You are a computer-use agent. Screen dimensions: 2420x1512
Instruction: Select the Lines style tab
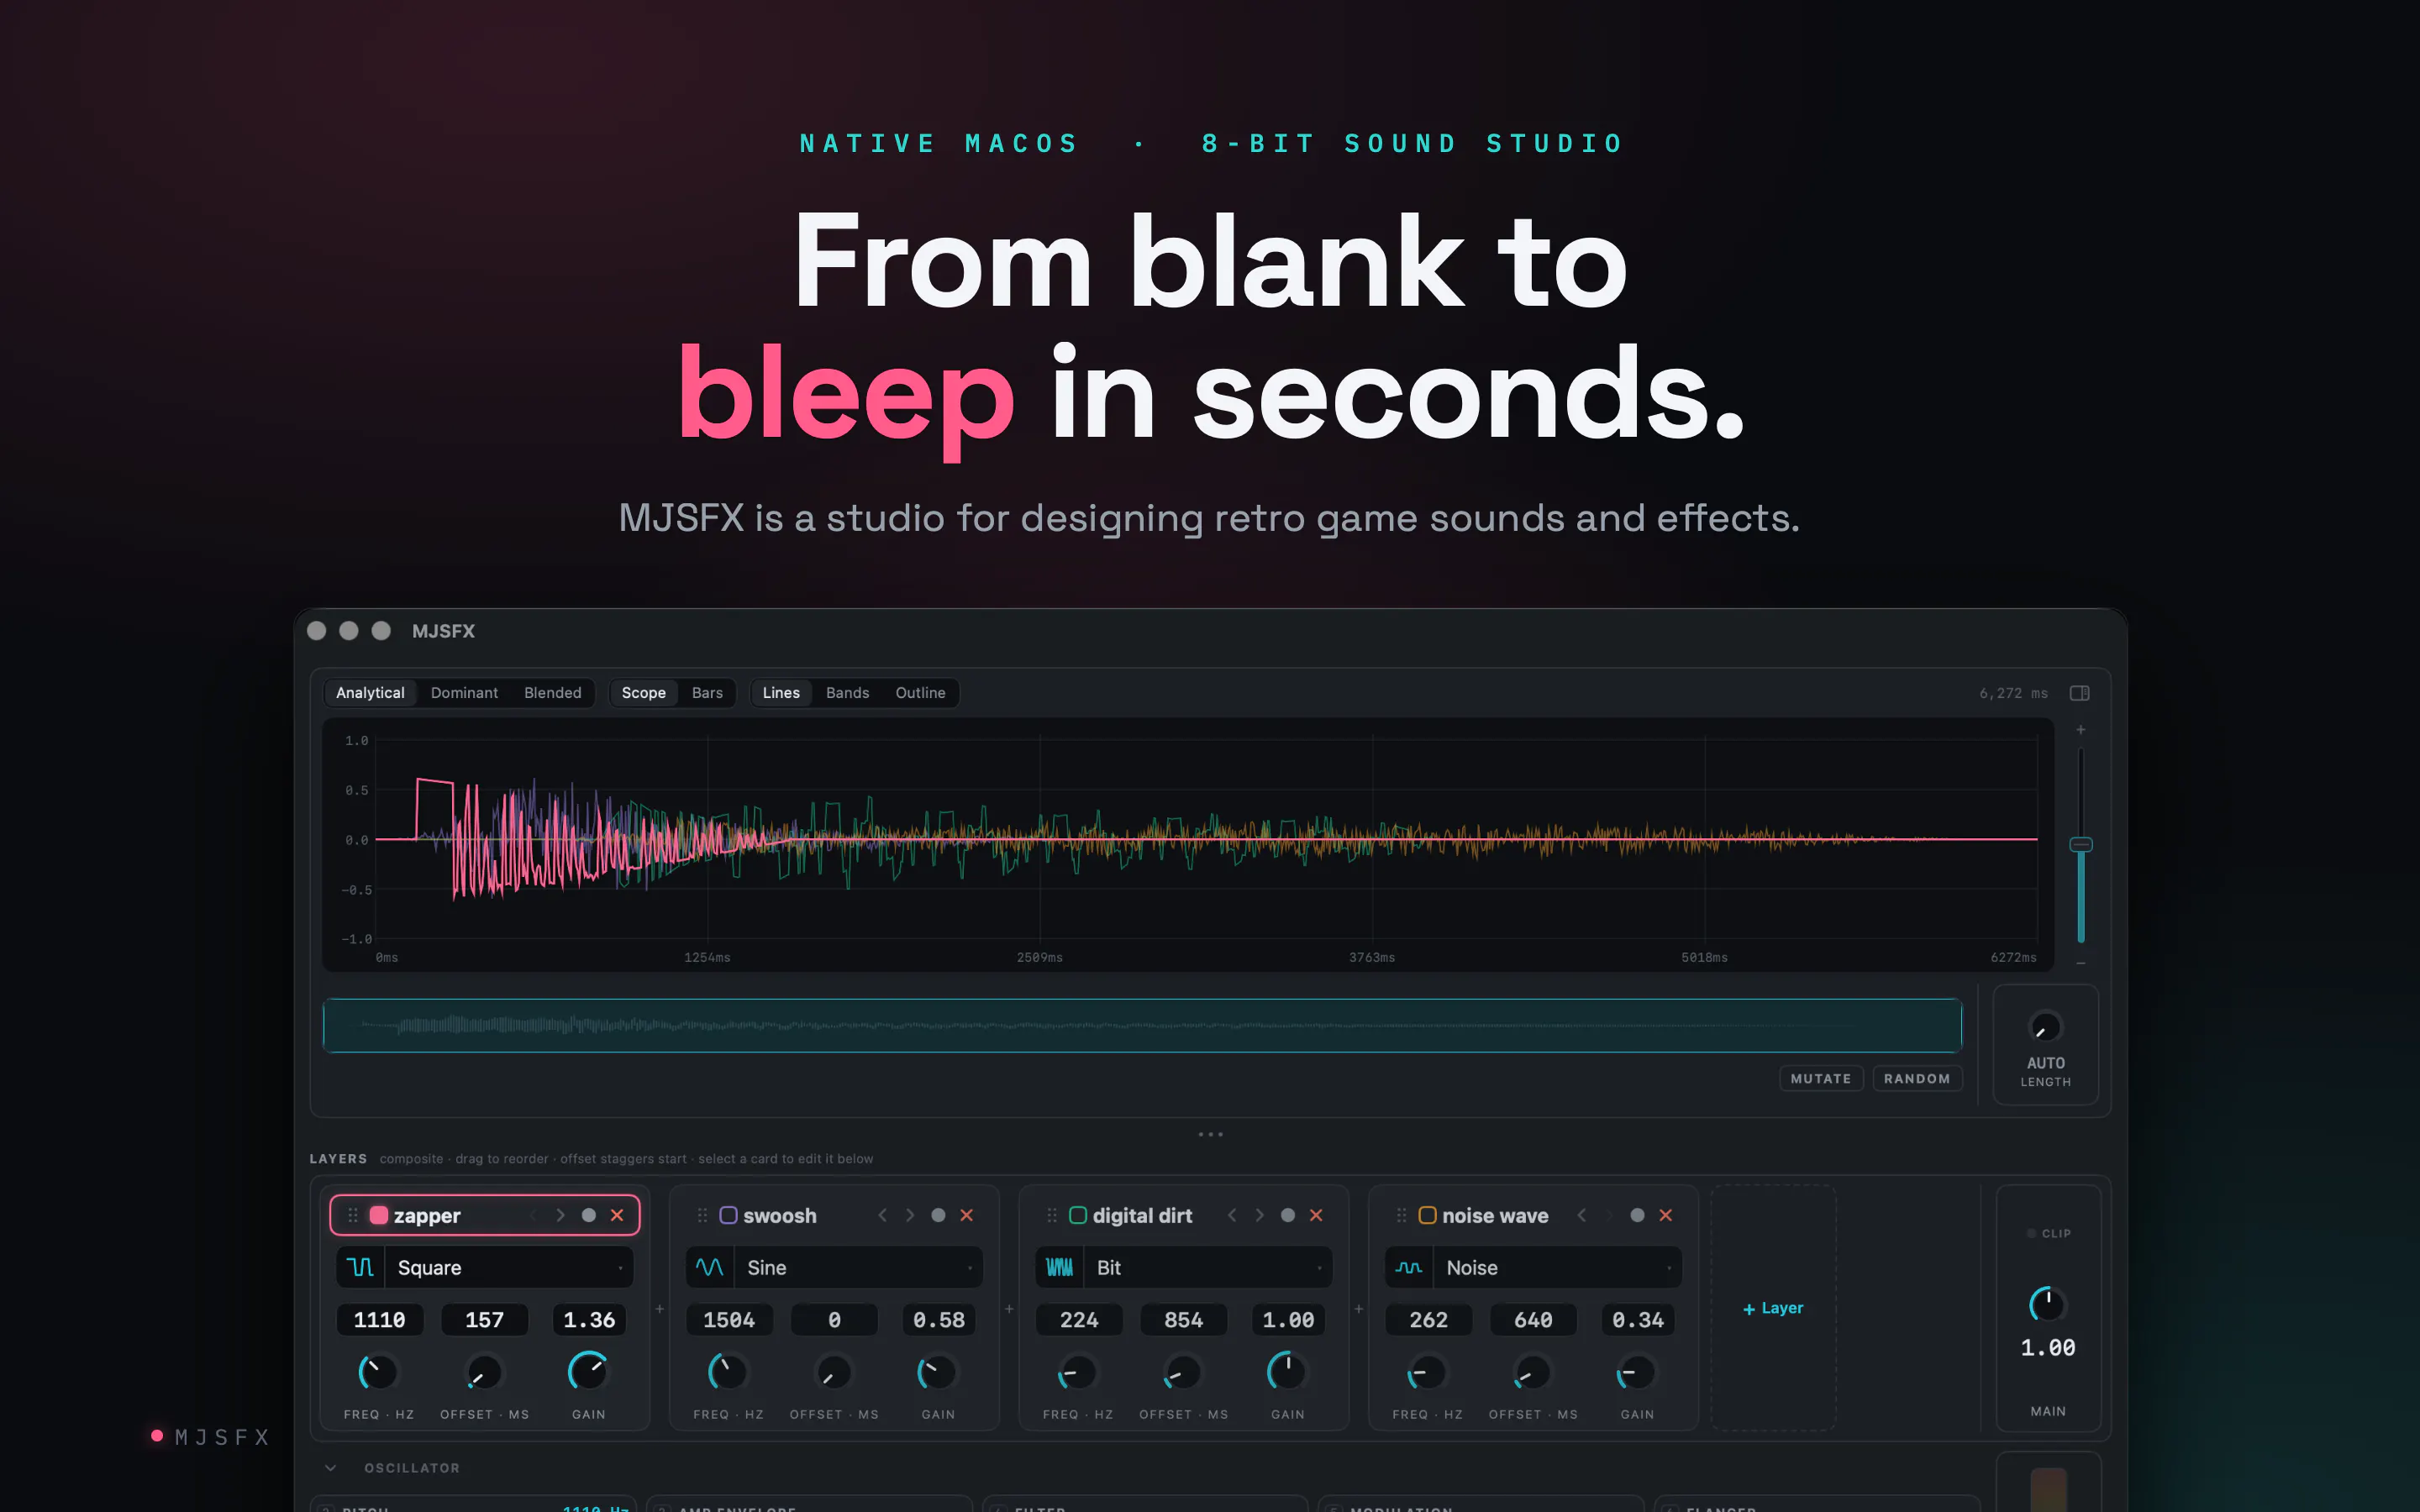click(781, 693)
